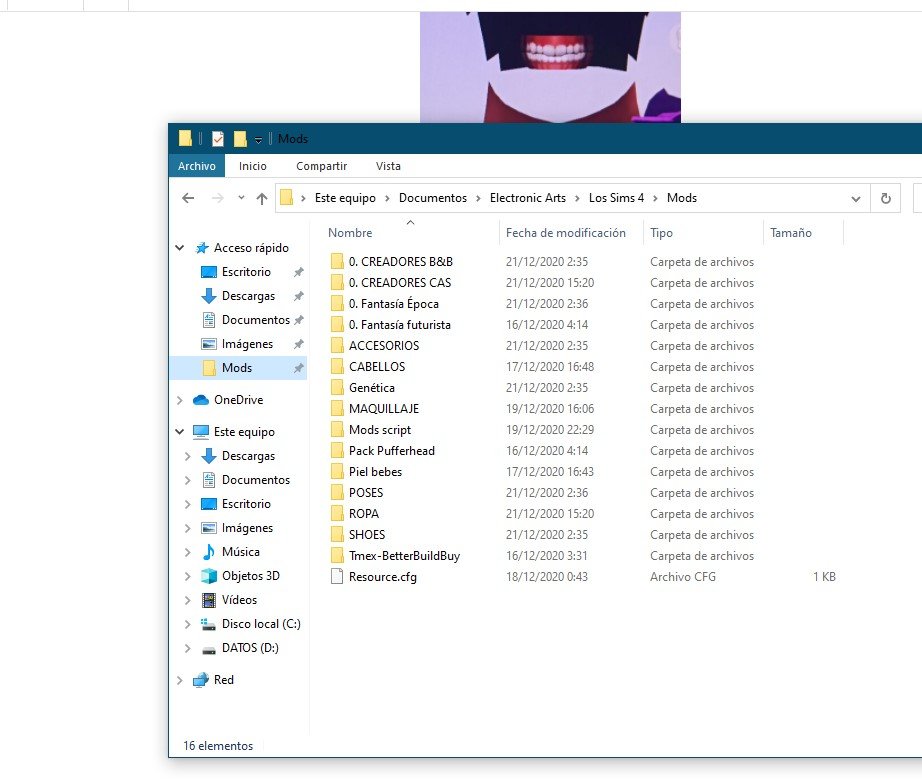The height and width of the screenshot is (782, 922).
Task: Open the recent locations dropdown arrow
Action: coord(241,198)
